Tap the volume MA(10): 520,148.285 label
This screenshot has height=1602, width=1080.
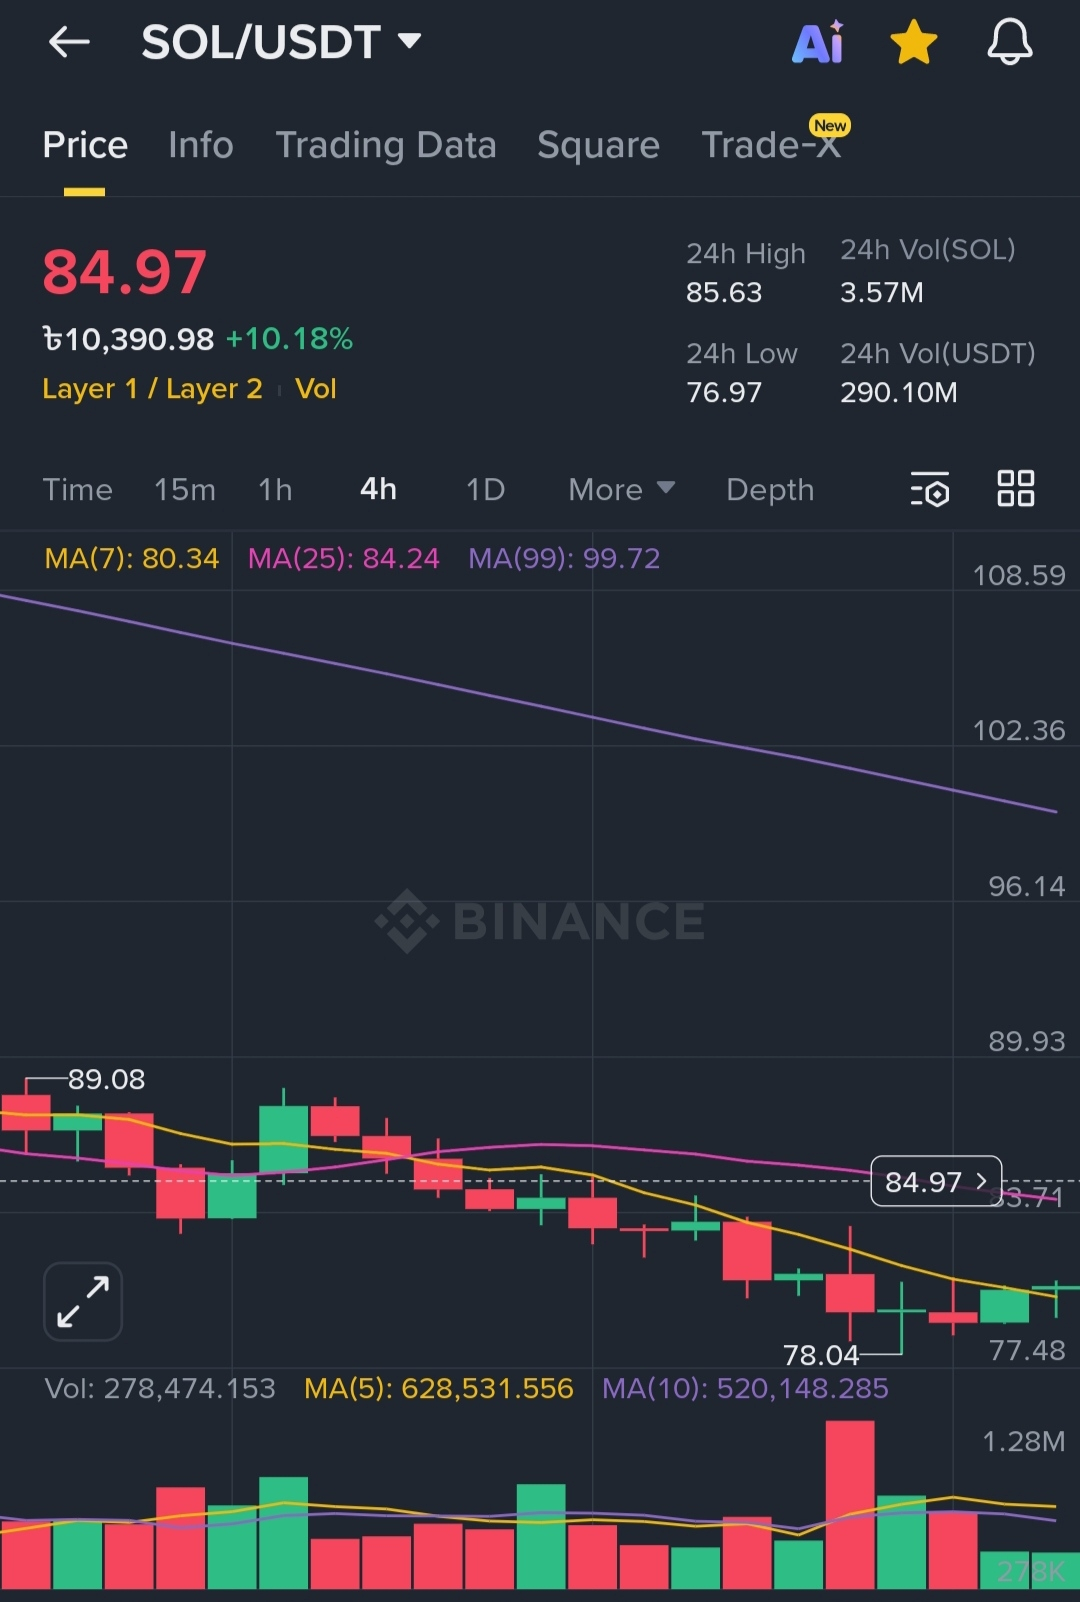(745, 1389)
